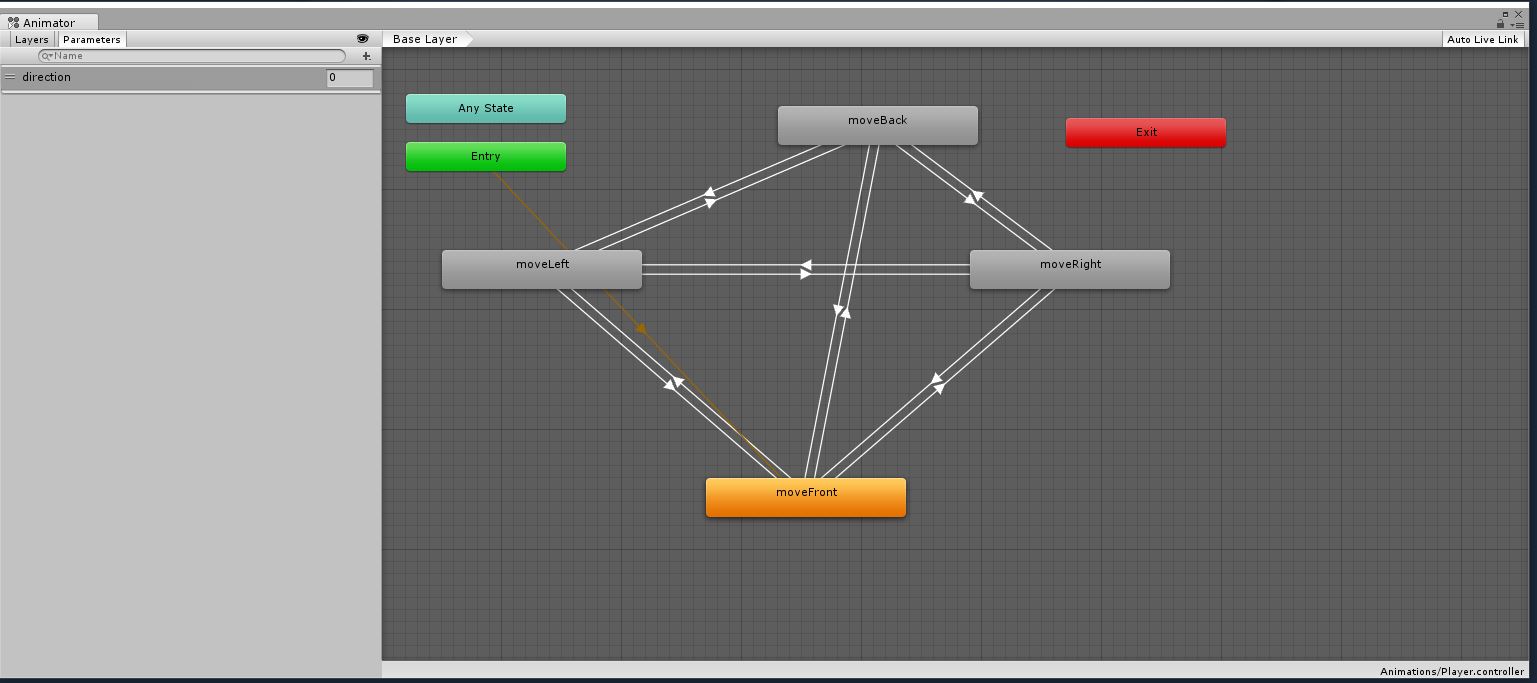Open the Animator window options menu
1537x683 pixels.
1518,24
